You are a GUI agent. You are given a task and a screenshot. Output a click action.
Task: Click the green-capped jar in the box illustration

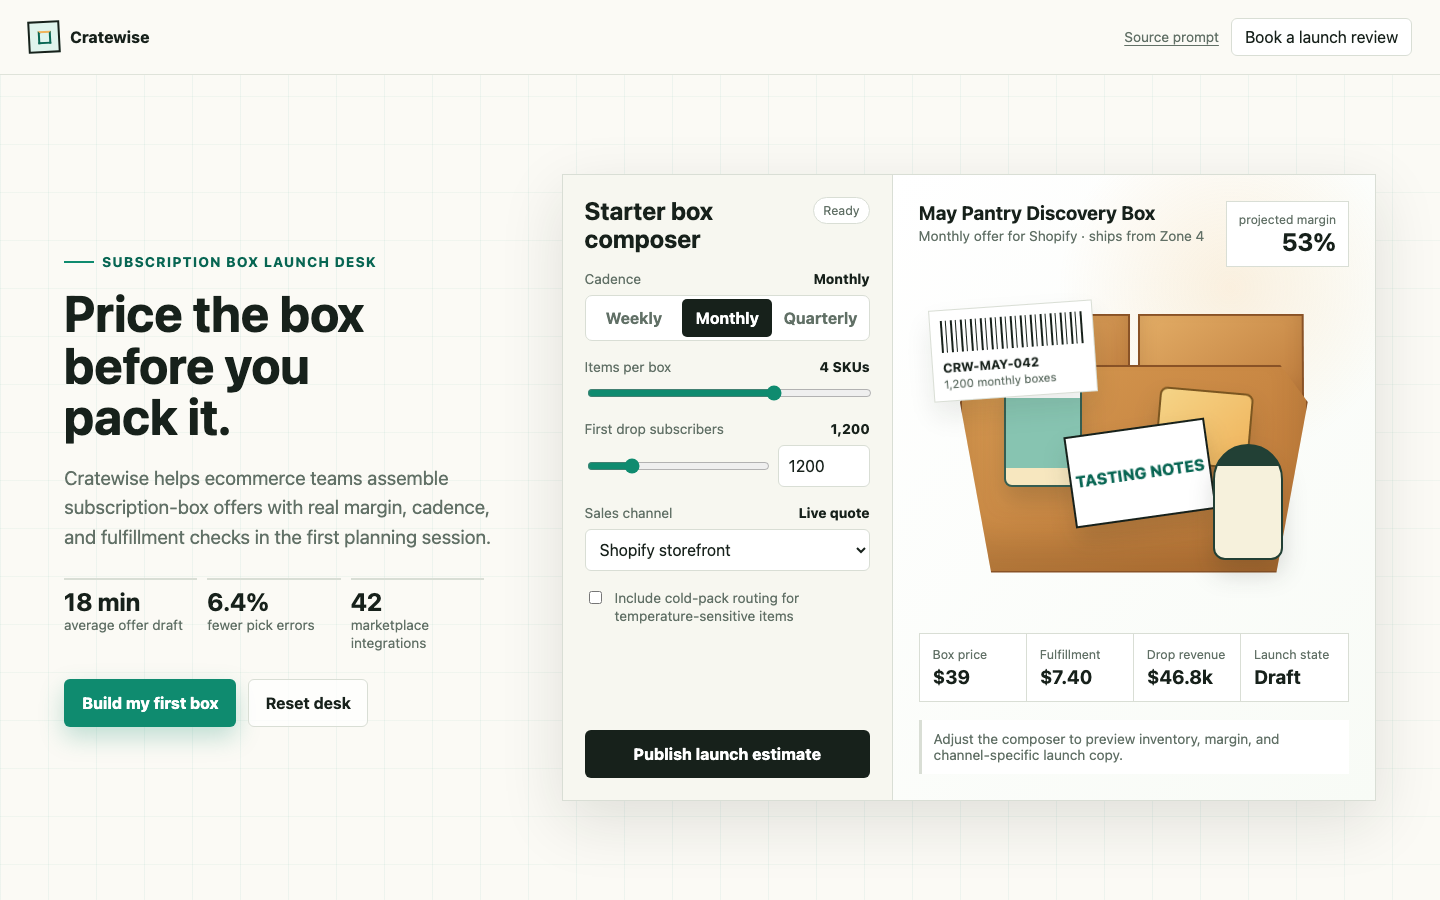1248,502
